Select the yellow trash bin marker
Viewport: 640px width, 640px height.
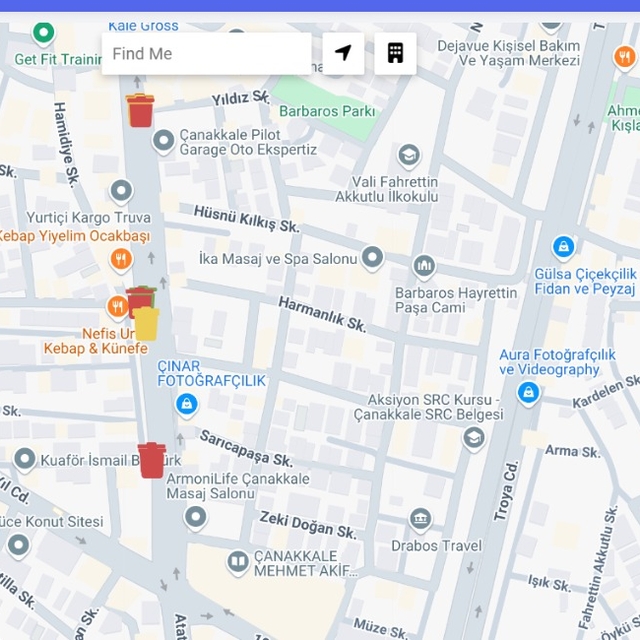pyautogui.click(x=147, y=324)
